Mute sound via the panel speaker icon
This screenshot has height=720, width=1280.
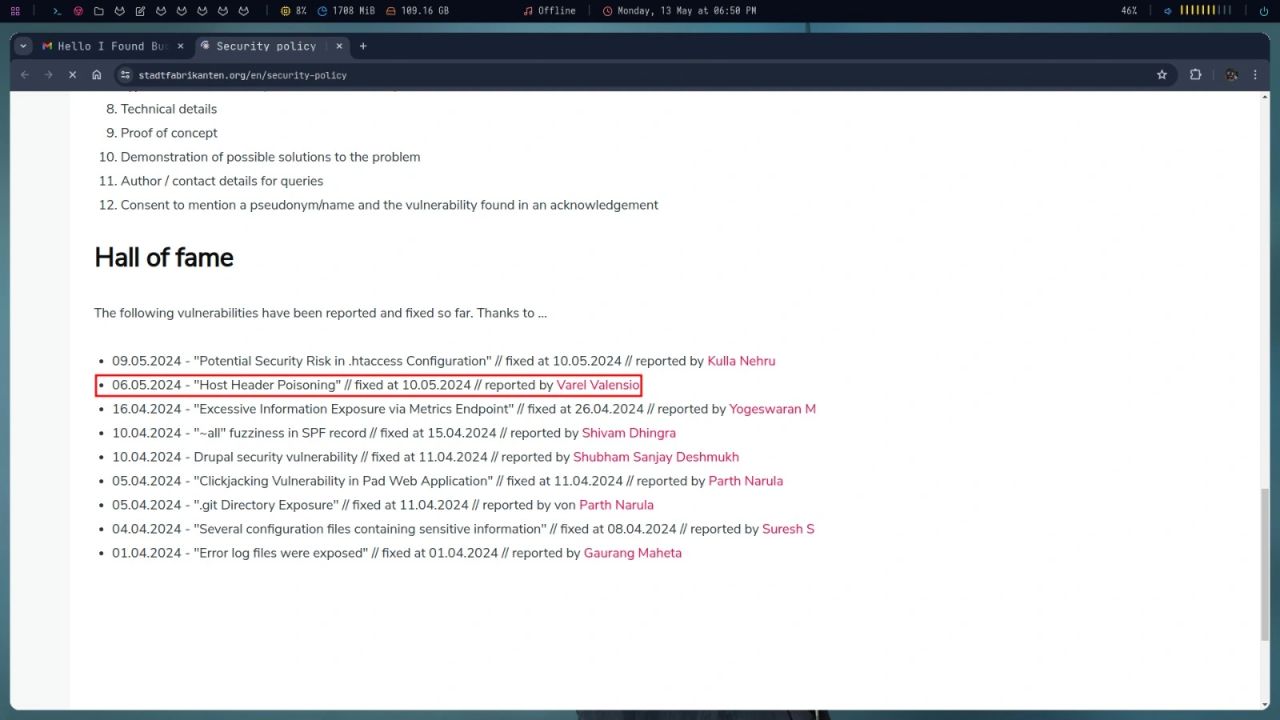pos(1167,11)
